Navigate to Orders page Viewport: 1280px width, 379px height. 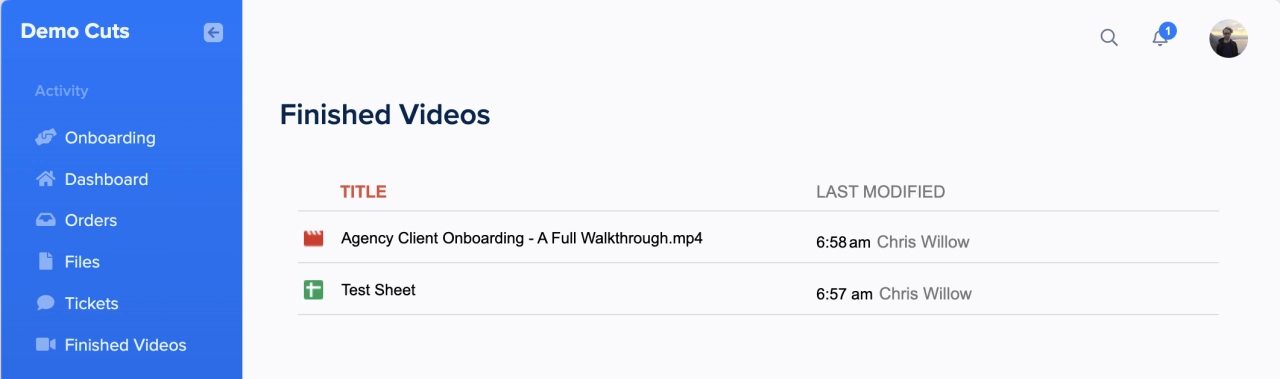[x=91, y=220]
